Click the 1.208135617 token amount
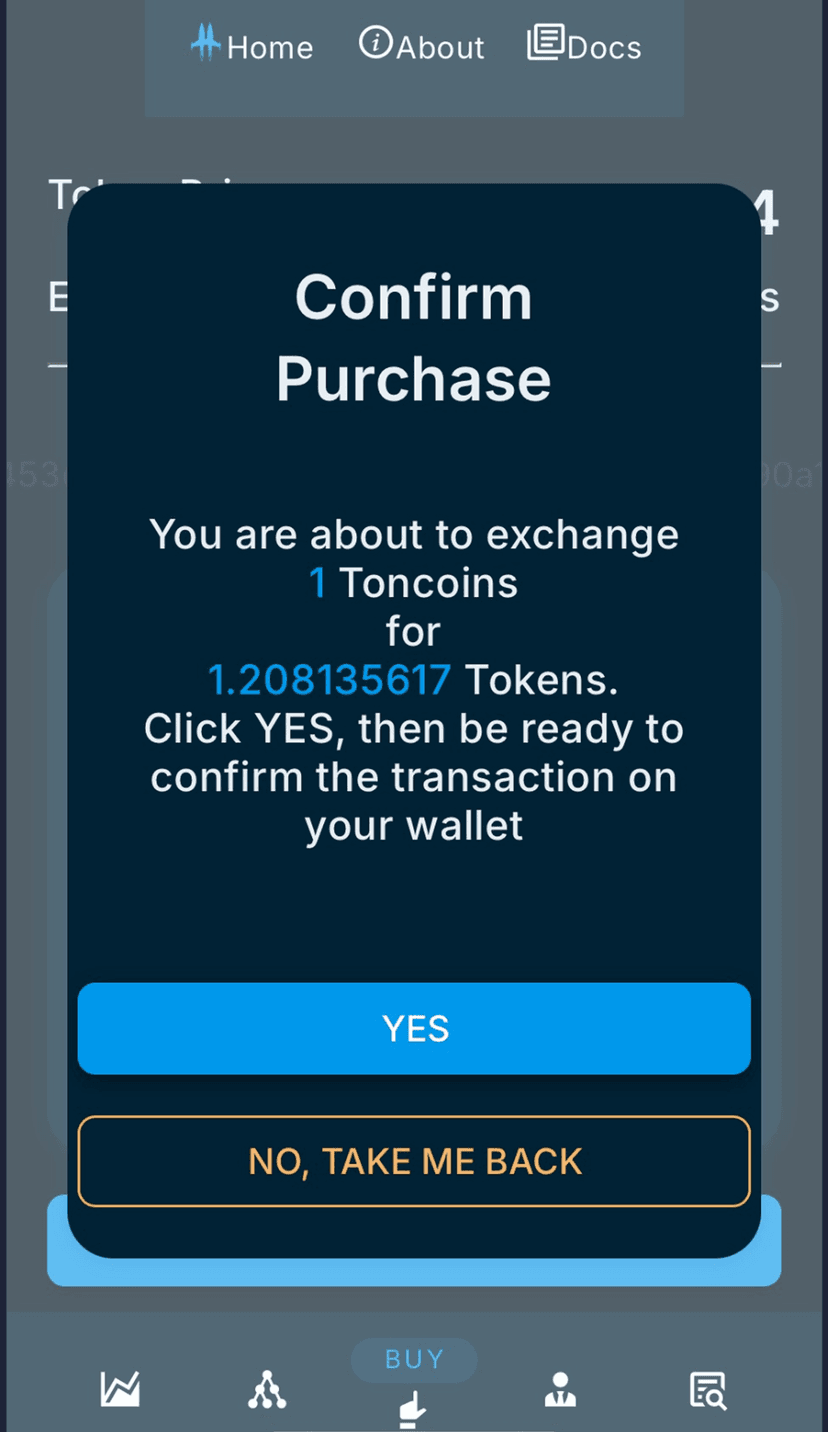This screenshot has width=828, height=1432. pyautogui.click(x=329, y=681)
